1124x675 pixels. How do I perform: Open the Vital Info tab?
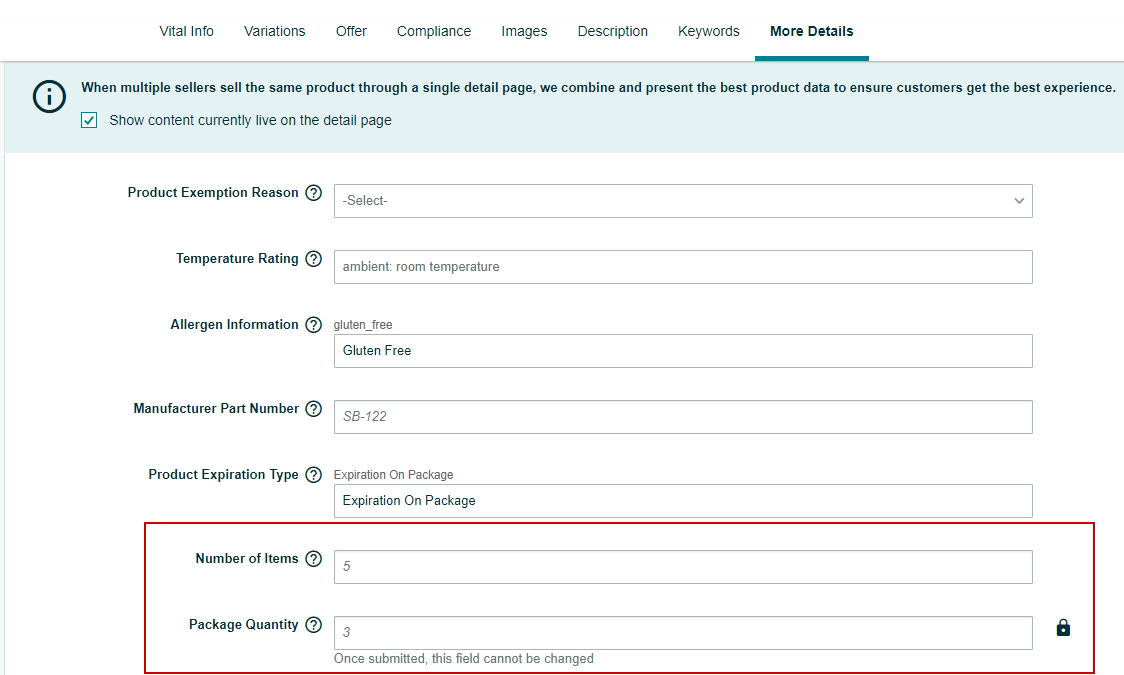pos(186,31)
